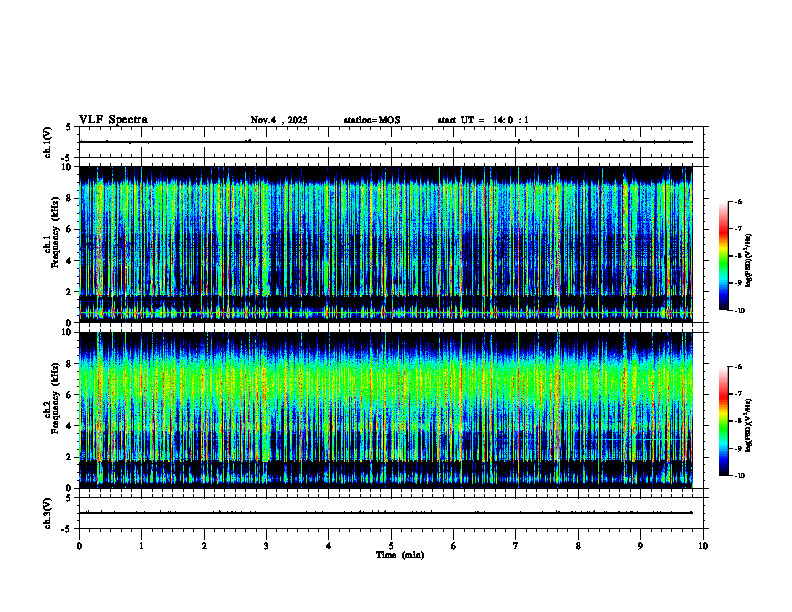Click the ch.2 color bar's log(PSD) label
Screen dimensions: 792x612
749,426
